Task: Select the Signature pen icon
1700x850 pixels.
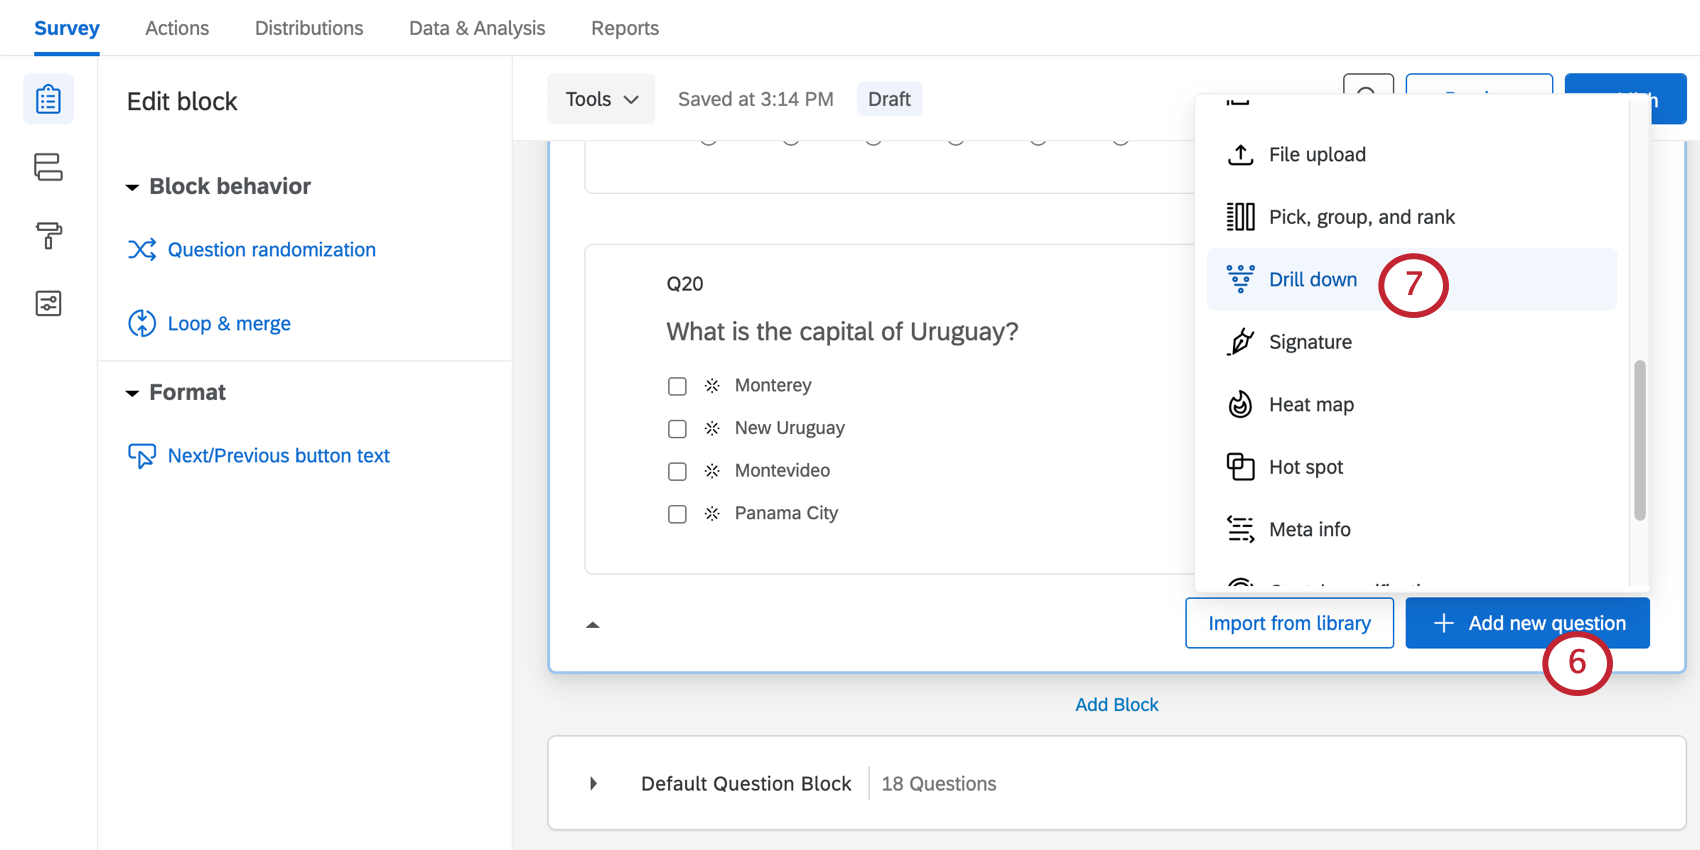Action: 1240,342
